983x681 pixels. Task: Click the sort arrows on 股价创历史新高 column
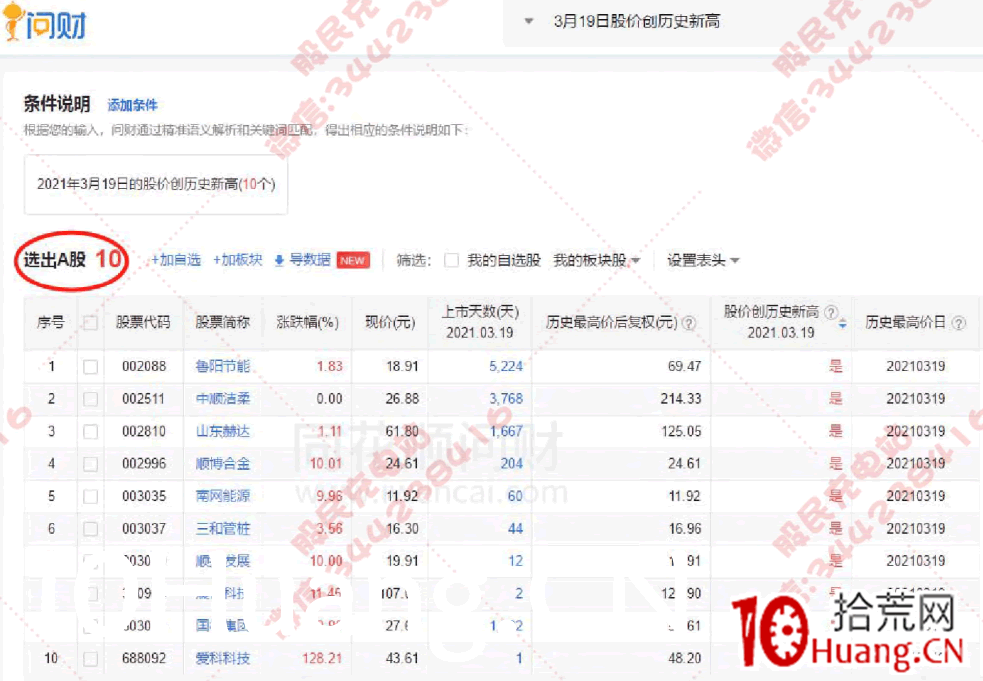(843, 324)
